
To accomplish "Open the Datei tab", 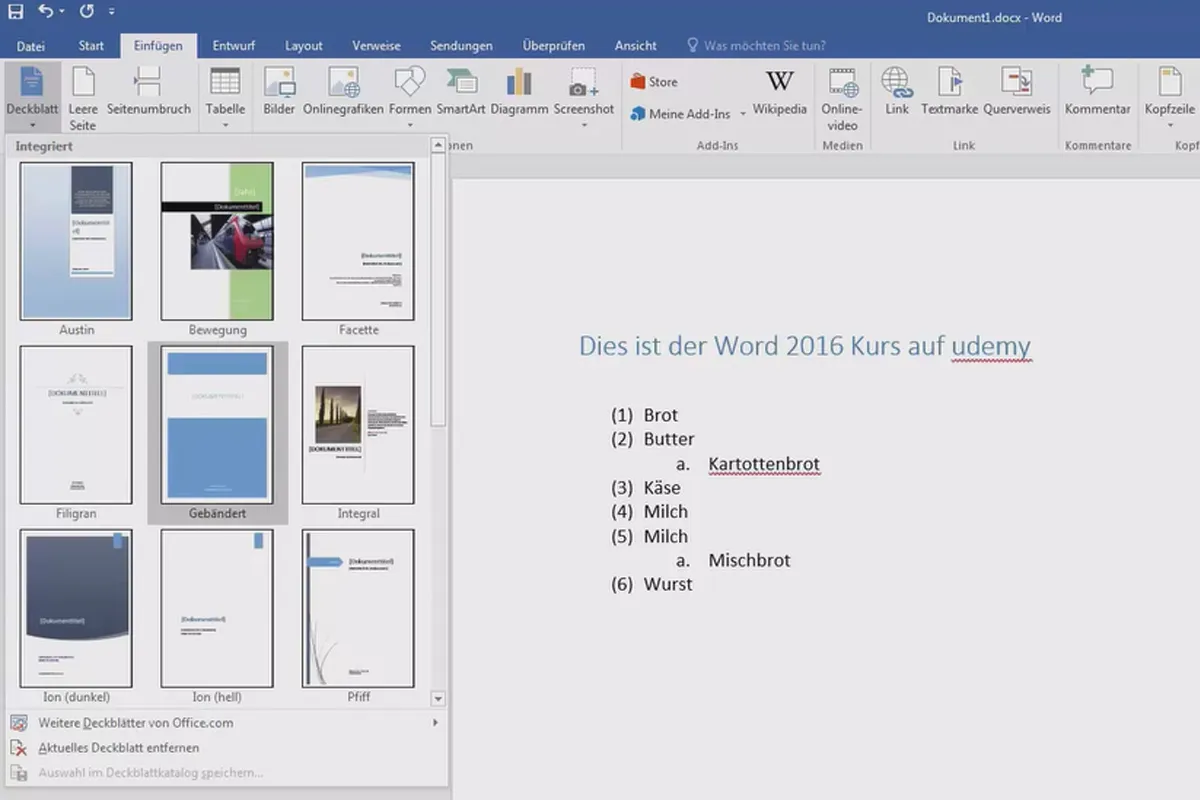I will [x=30, y=45].
